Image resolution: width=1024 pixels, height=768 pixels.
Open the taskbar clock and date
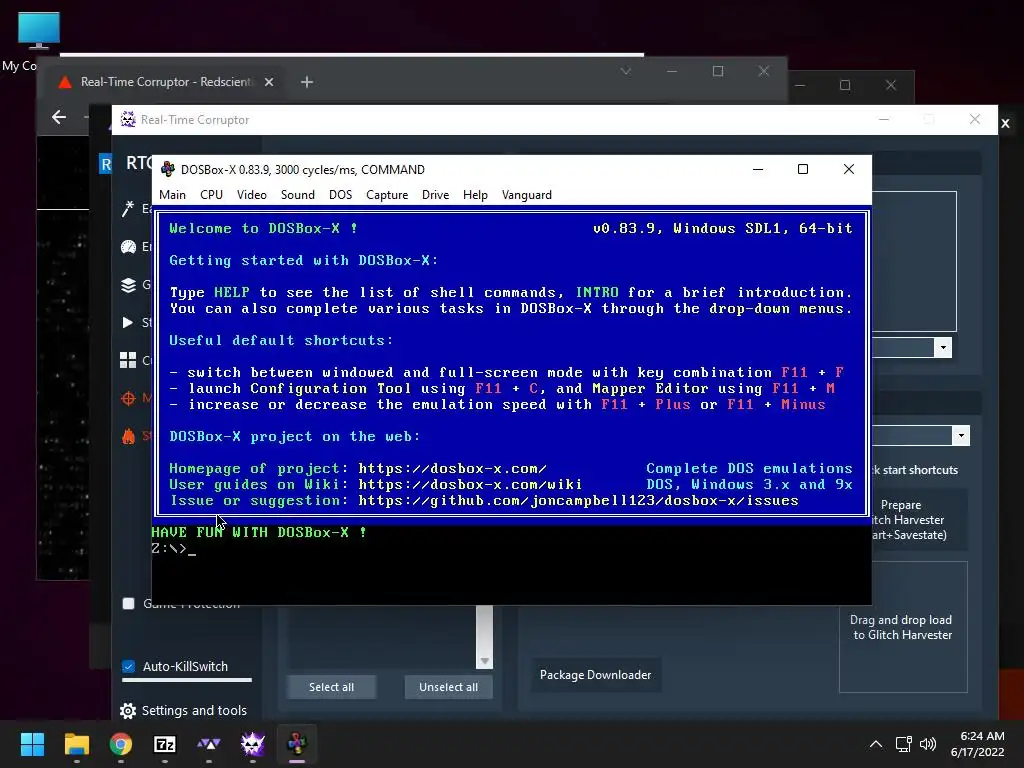pos(978,744)
